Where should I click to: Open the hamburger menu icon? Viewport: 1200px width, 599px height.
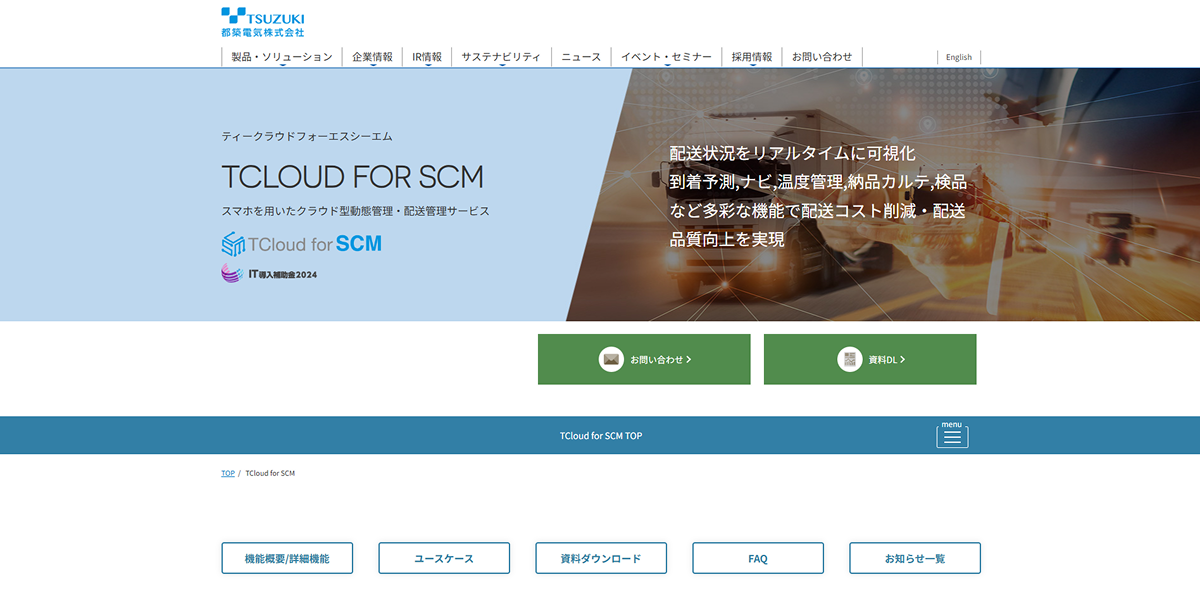(952, 436)
